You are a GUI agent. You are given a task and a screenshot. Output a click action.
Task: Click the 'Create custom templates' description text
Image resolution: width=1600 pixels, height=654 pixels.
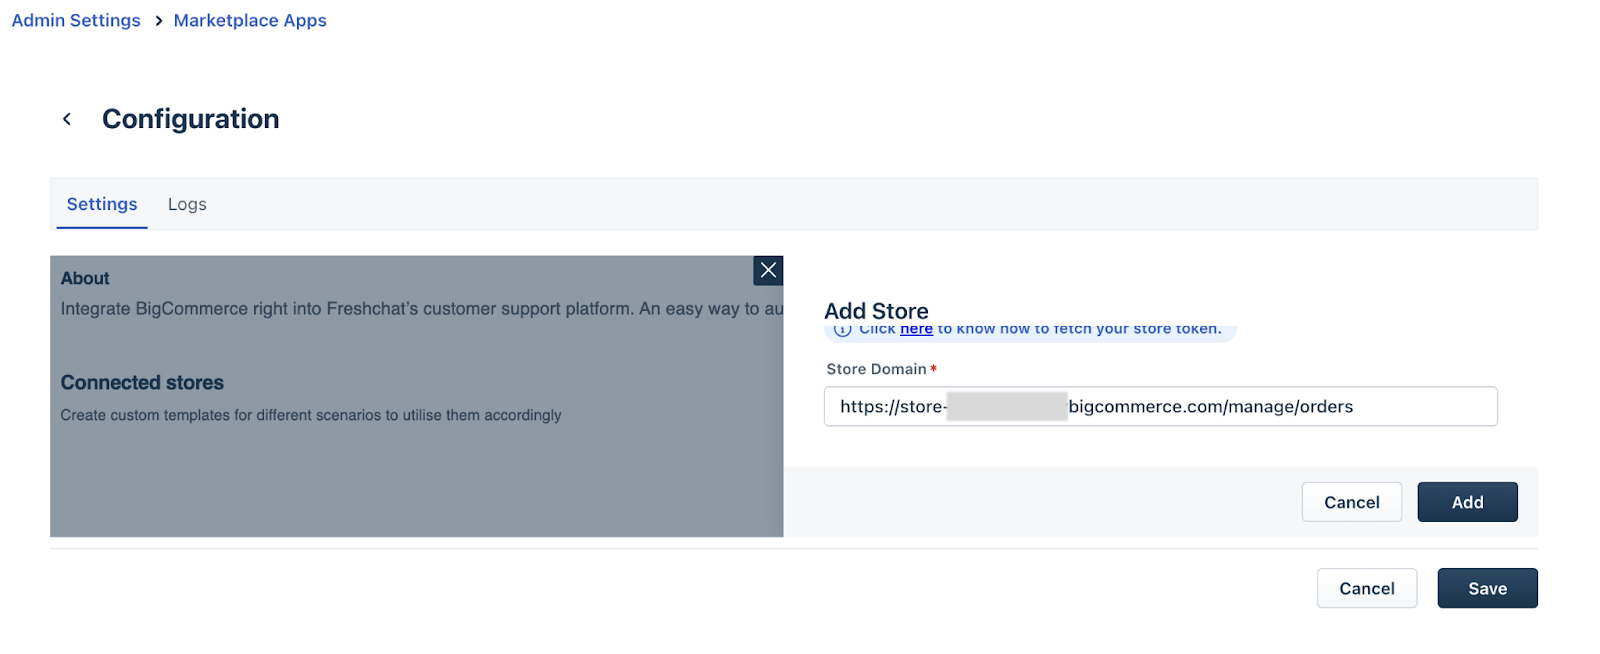311,415
